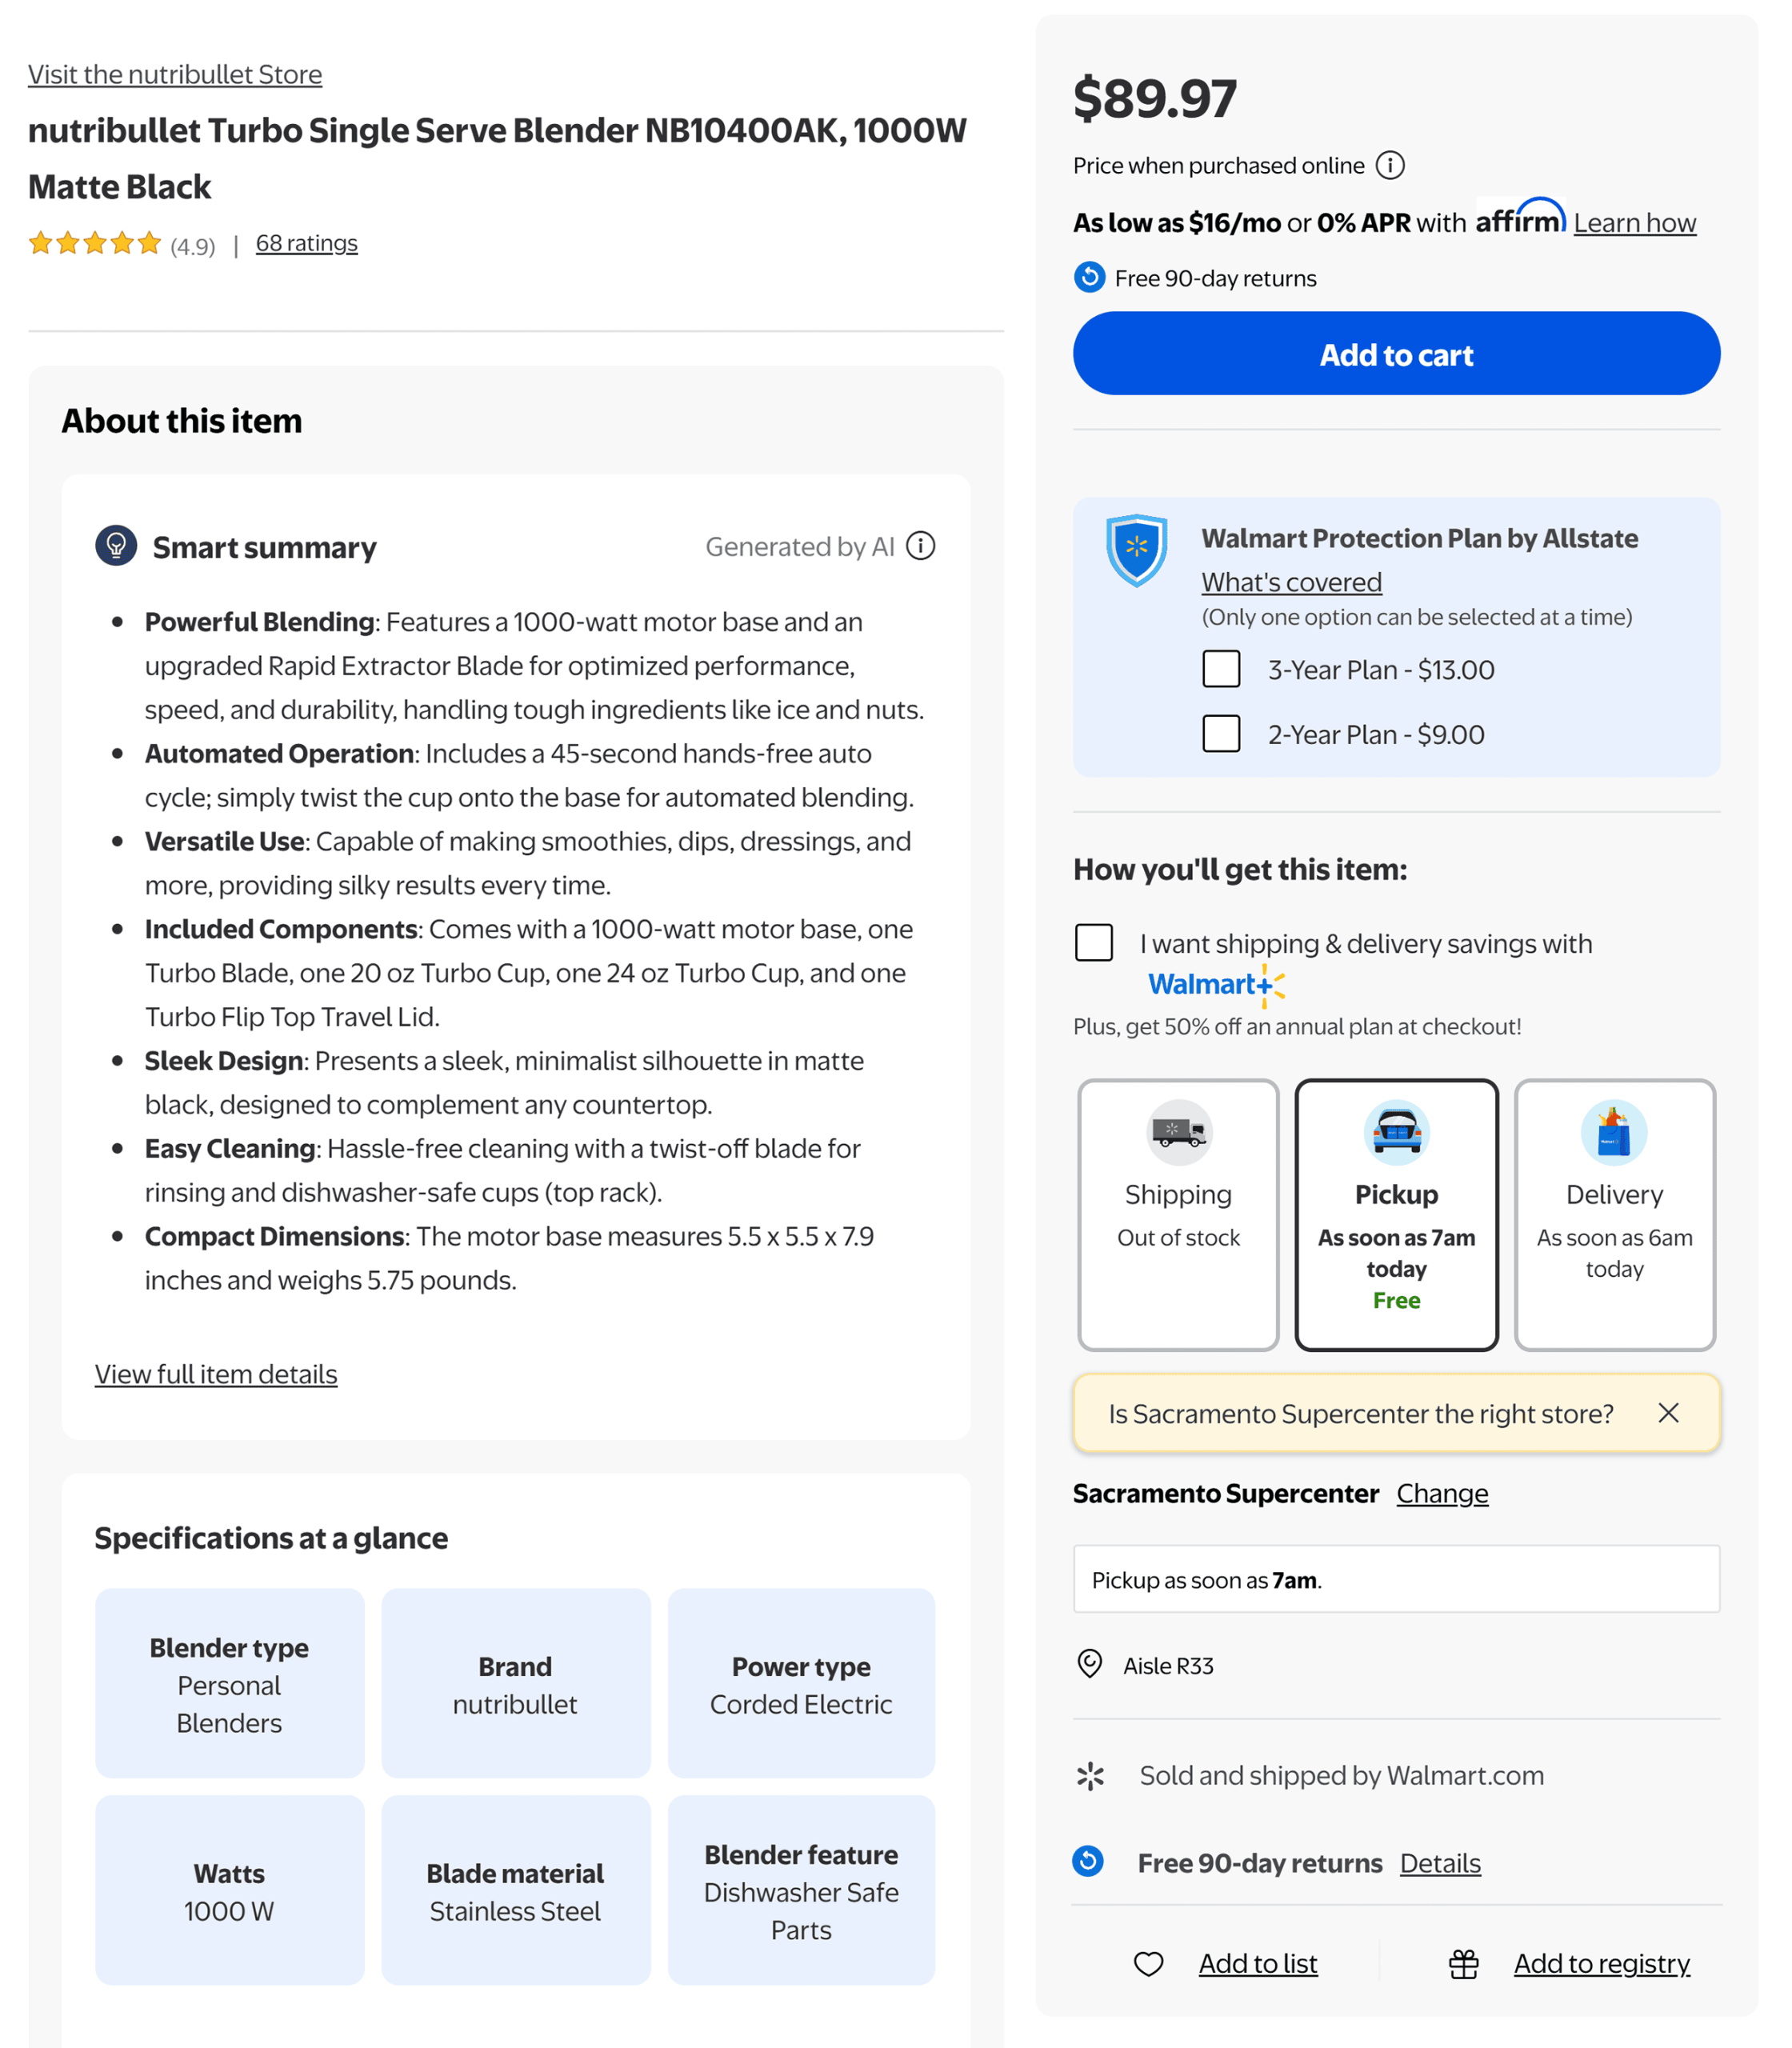Open the Visit the nutribullet Store link
This screenshot has width=1792, height=2048.
tap(175, 74)
